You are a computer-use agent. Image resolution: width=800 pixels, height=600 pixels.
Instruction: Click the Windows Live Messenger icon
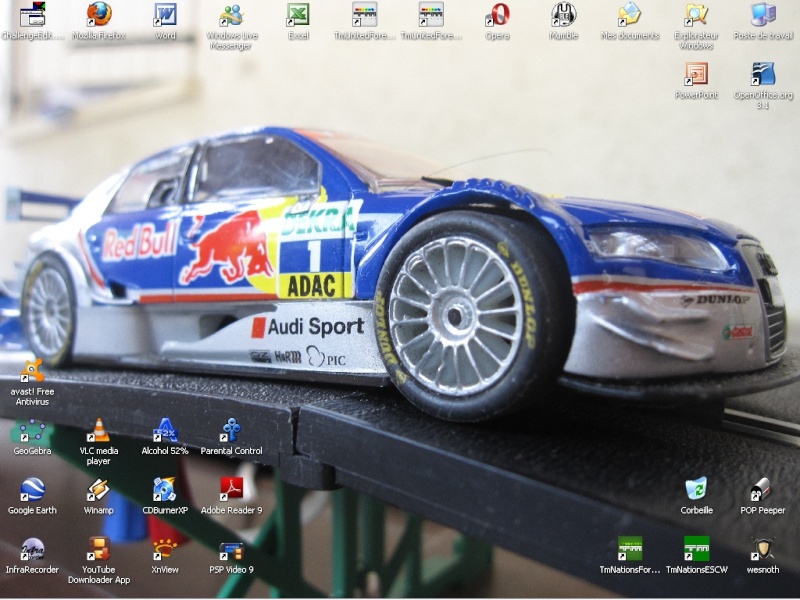click(232, 14)
